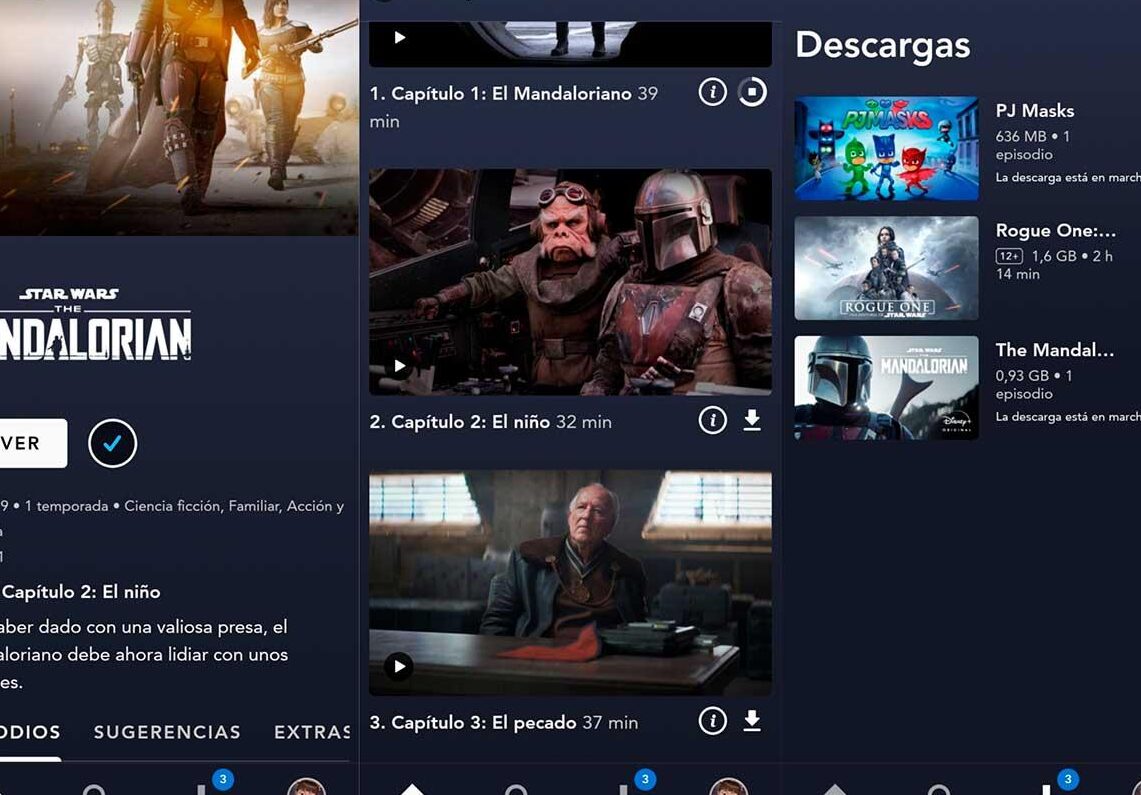Go to Home on Descargas screen nav bar

pos(835,788)
